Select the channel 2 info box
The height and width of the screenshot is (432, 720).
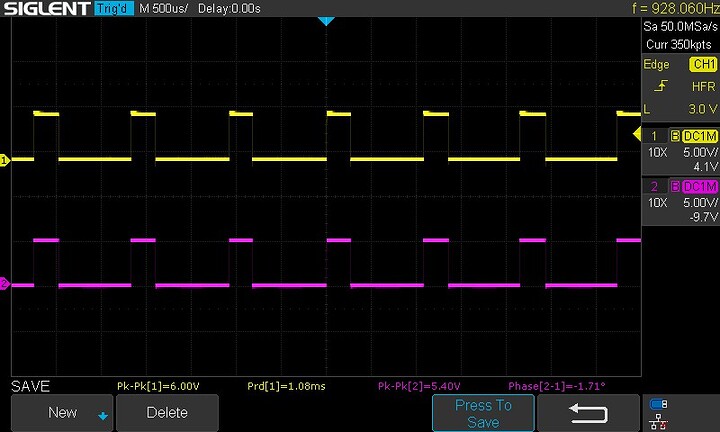tap(681, 201)
